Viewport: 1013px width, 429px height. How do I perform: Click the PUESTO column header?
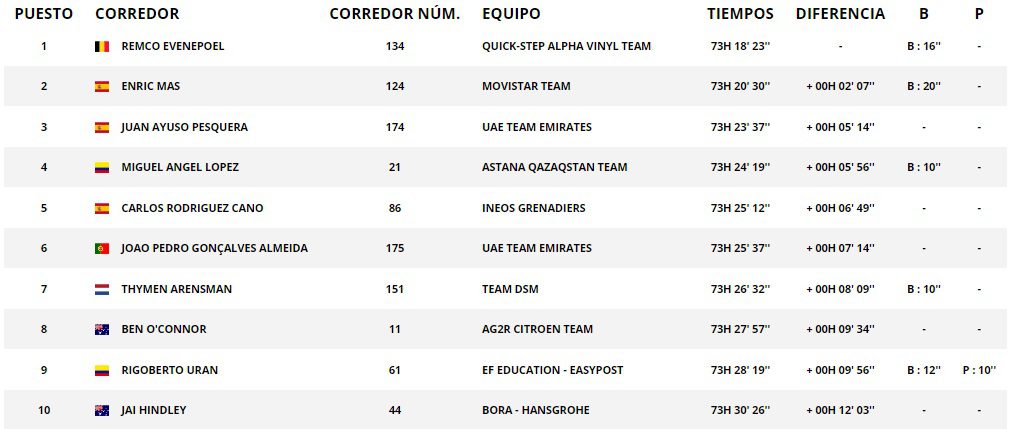click(x=44, y=14)
